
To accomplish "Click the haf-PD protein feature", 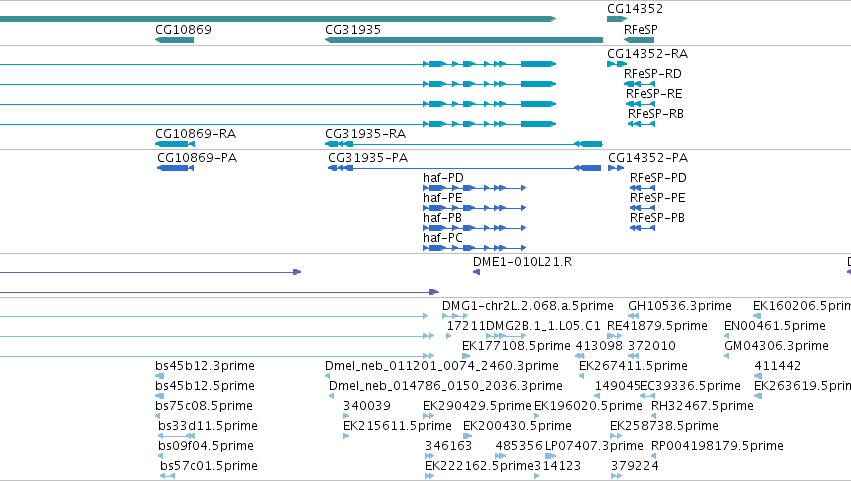I will pos(474,188).
